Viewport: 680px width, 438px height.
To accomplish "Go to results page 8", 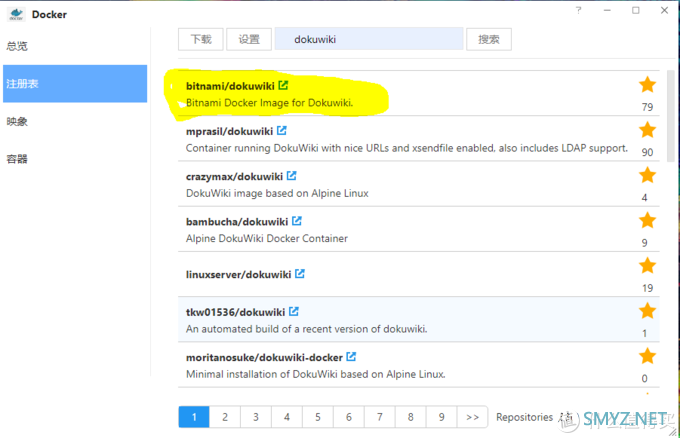I will click(x=411, y=417).
